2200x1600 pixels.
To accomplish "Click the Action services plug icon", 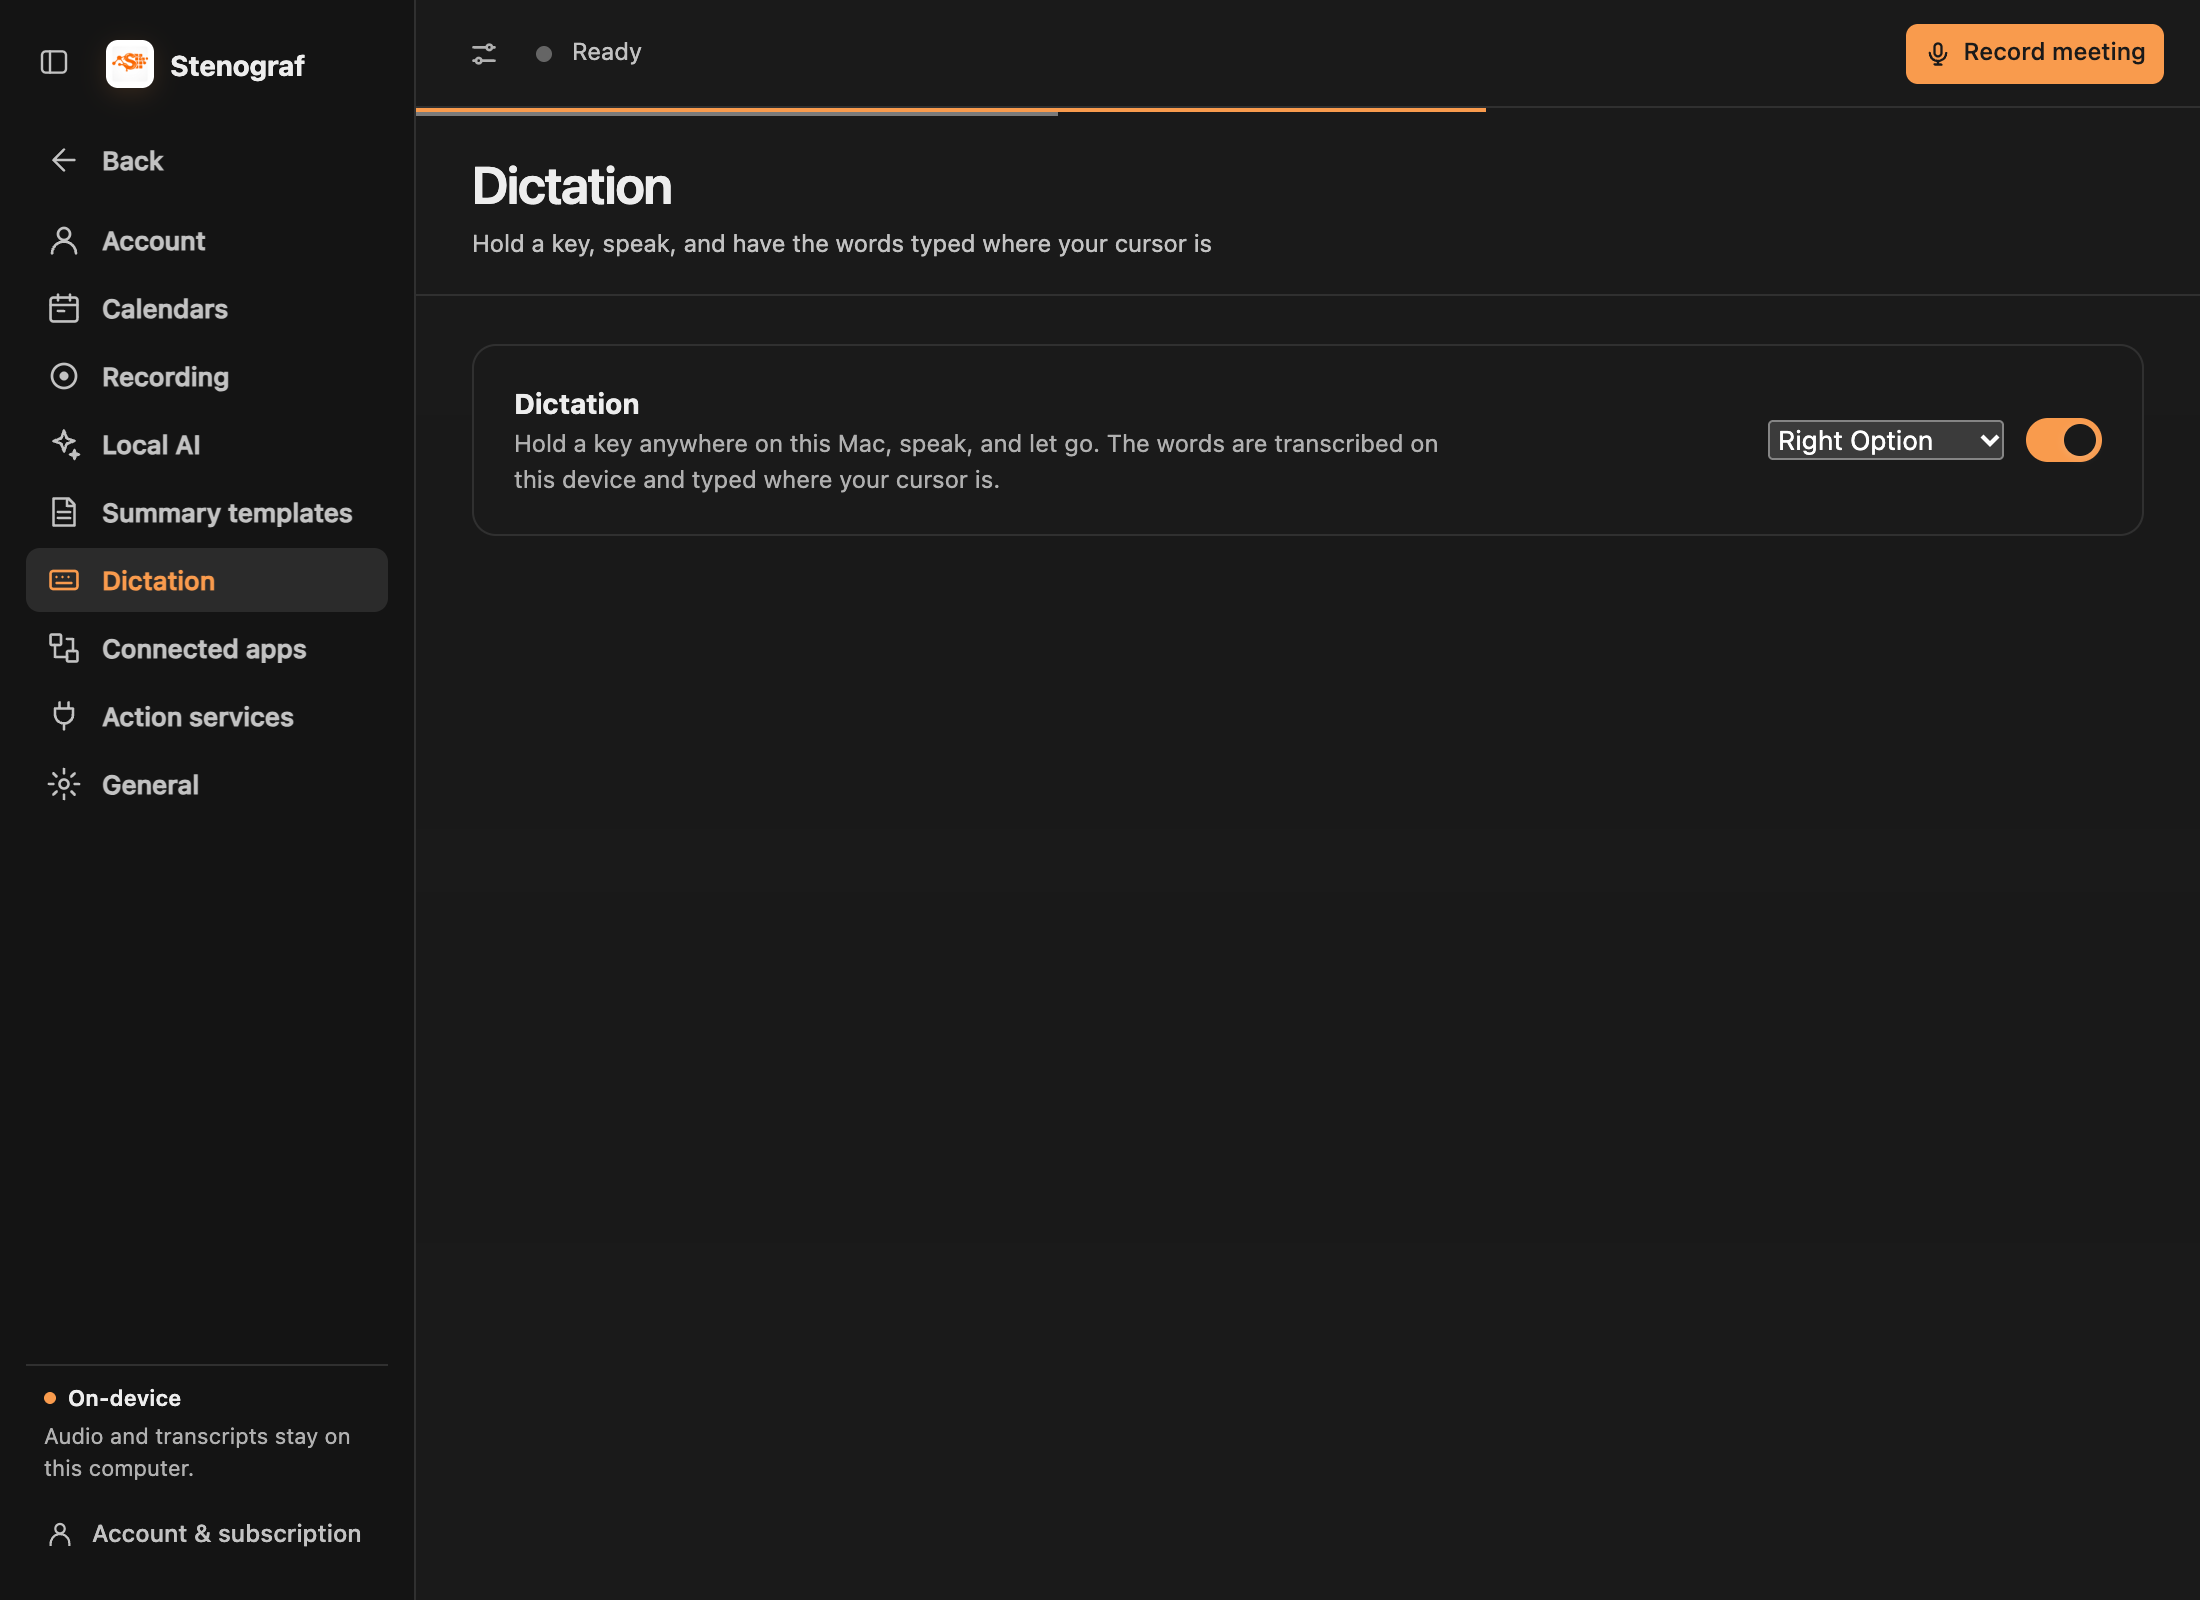I will 64,716.
